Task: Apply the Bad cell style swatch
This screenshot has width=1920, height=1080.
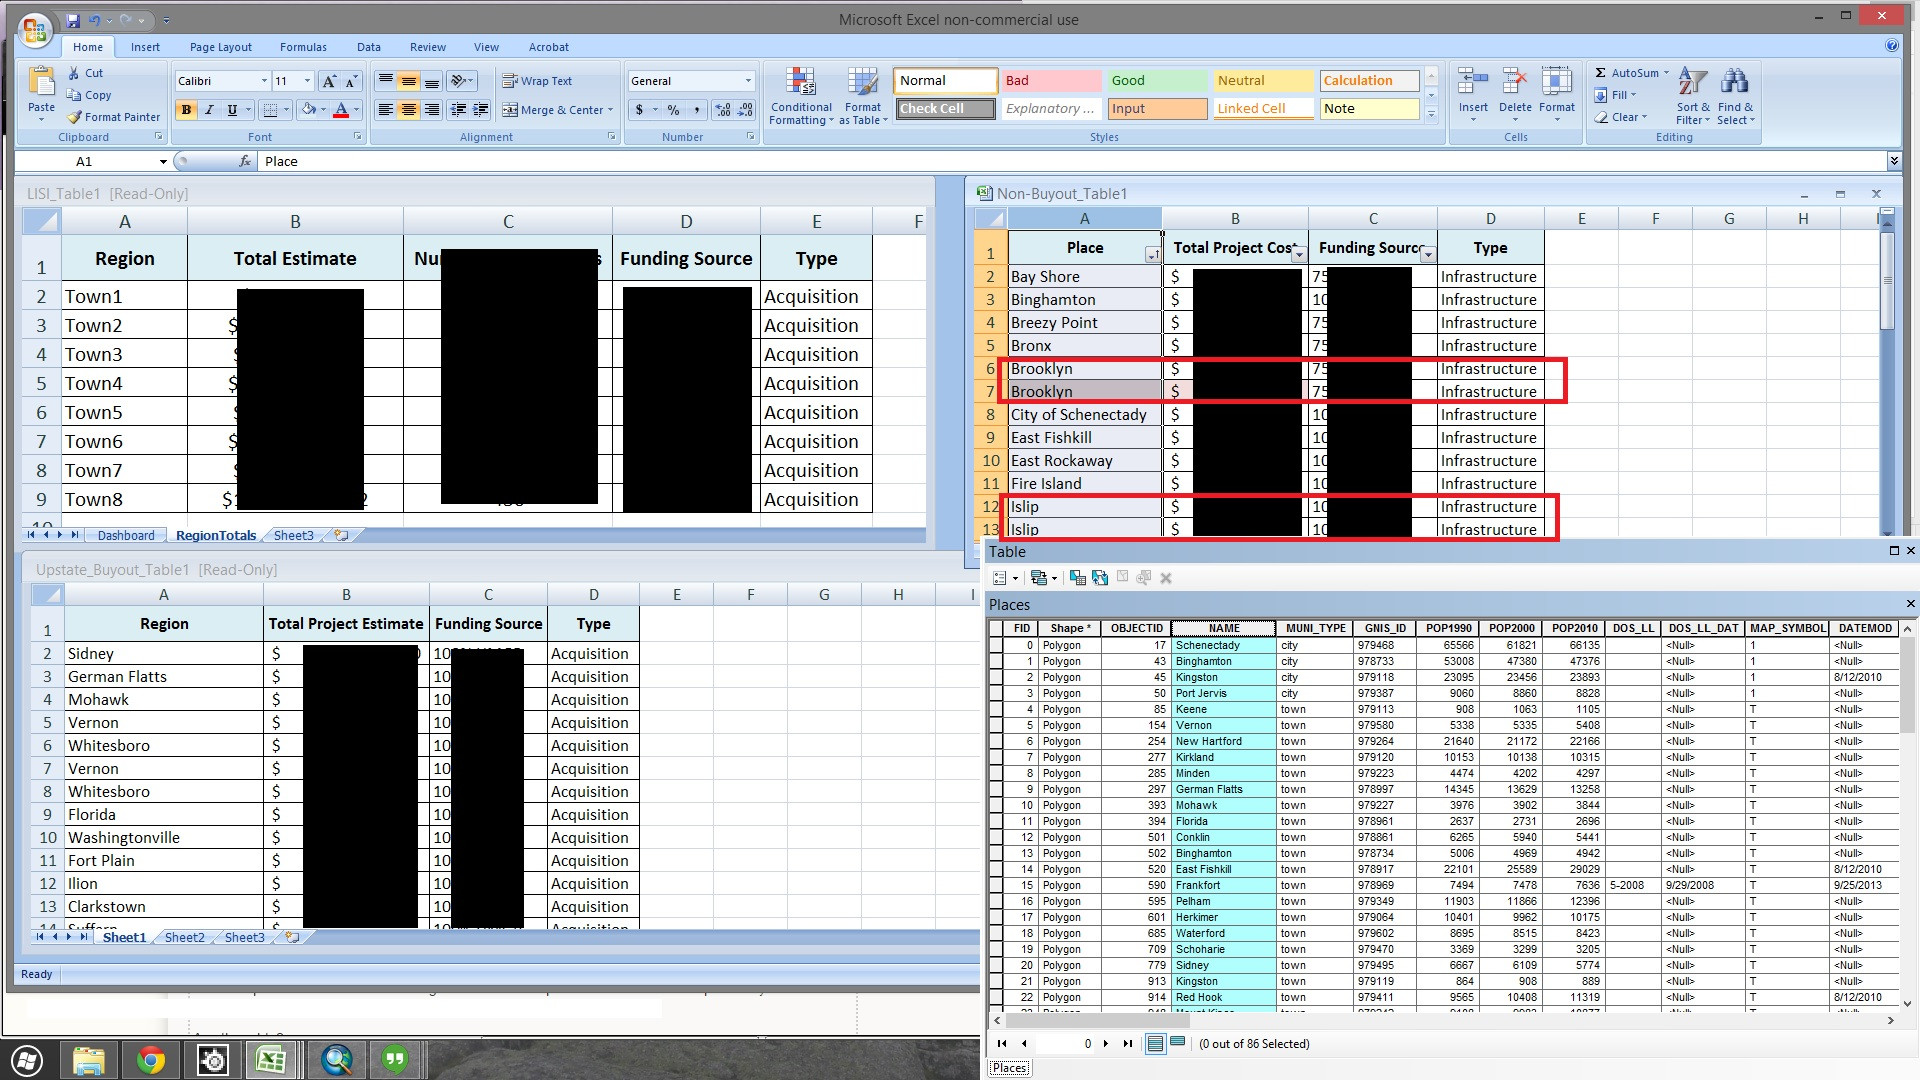Action: pyautogui.click(x=1051, y=81)
